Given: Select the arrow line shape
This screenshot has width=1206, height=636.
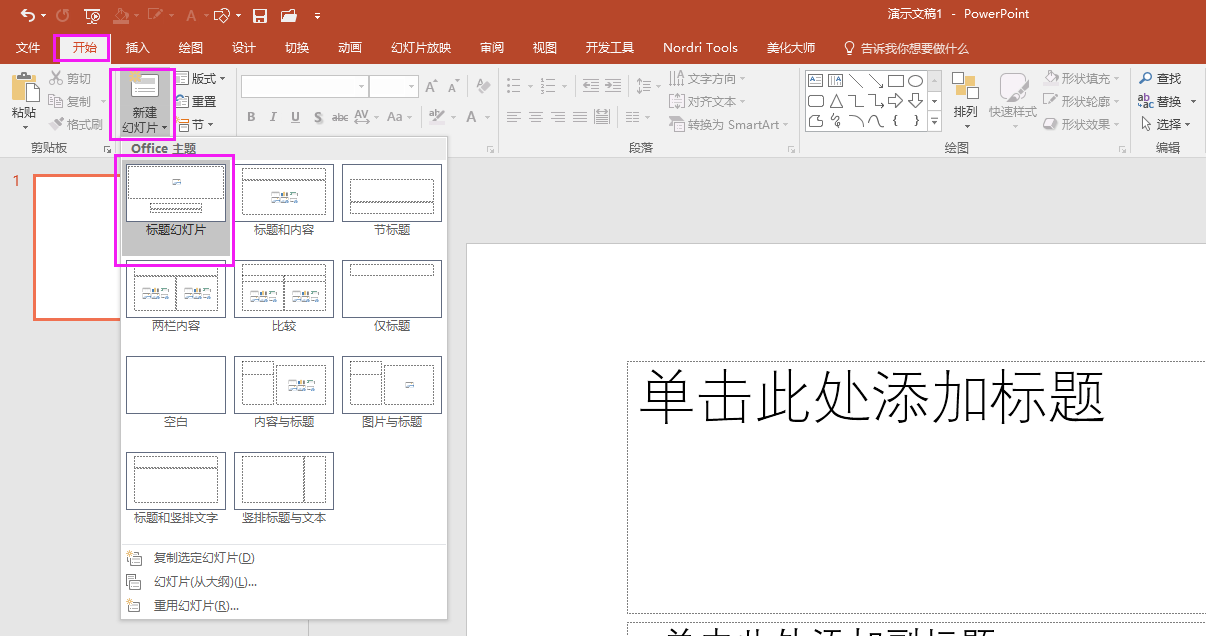Looking at the screenshot, I should tap(876, 81).
